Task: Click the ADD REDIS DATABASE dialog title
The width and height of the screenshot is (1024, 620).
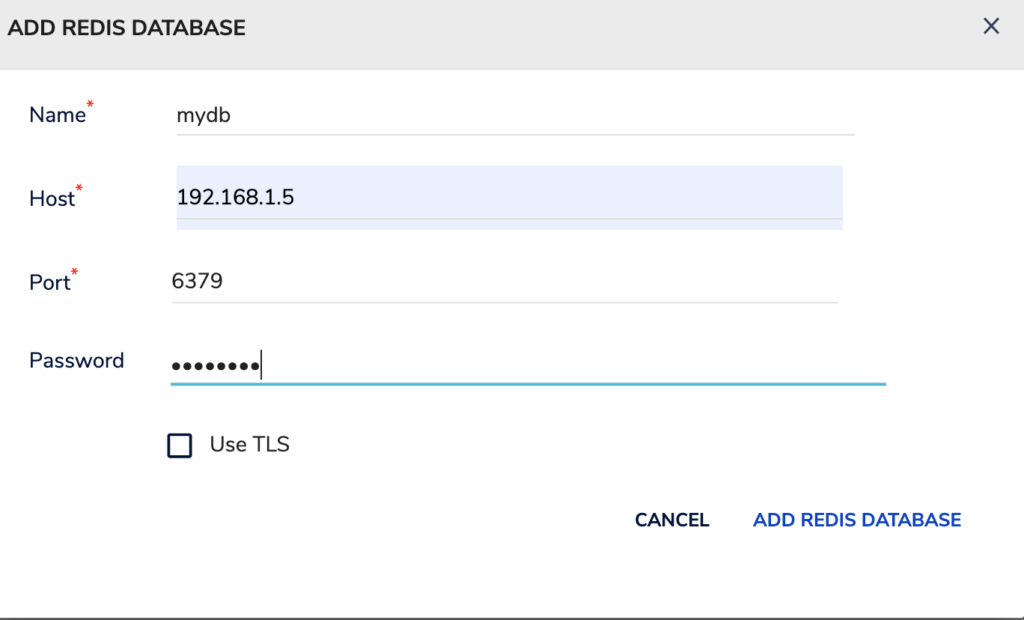Action: [127, 28]
